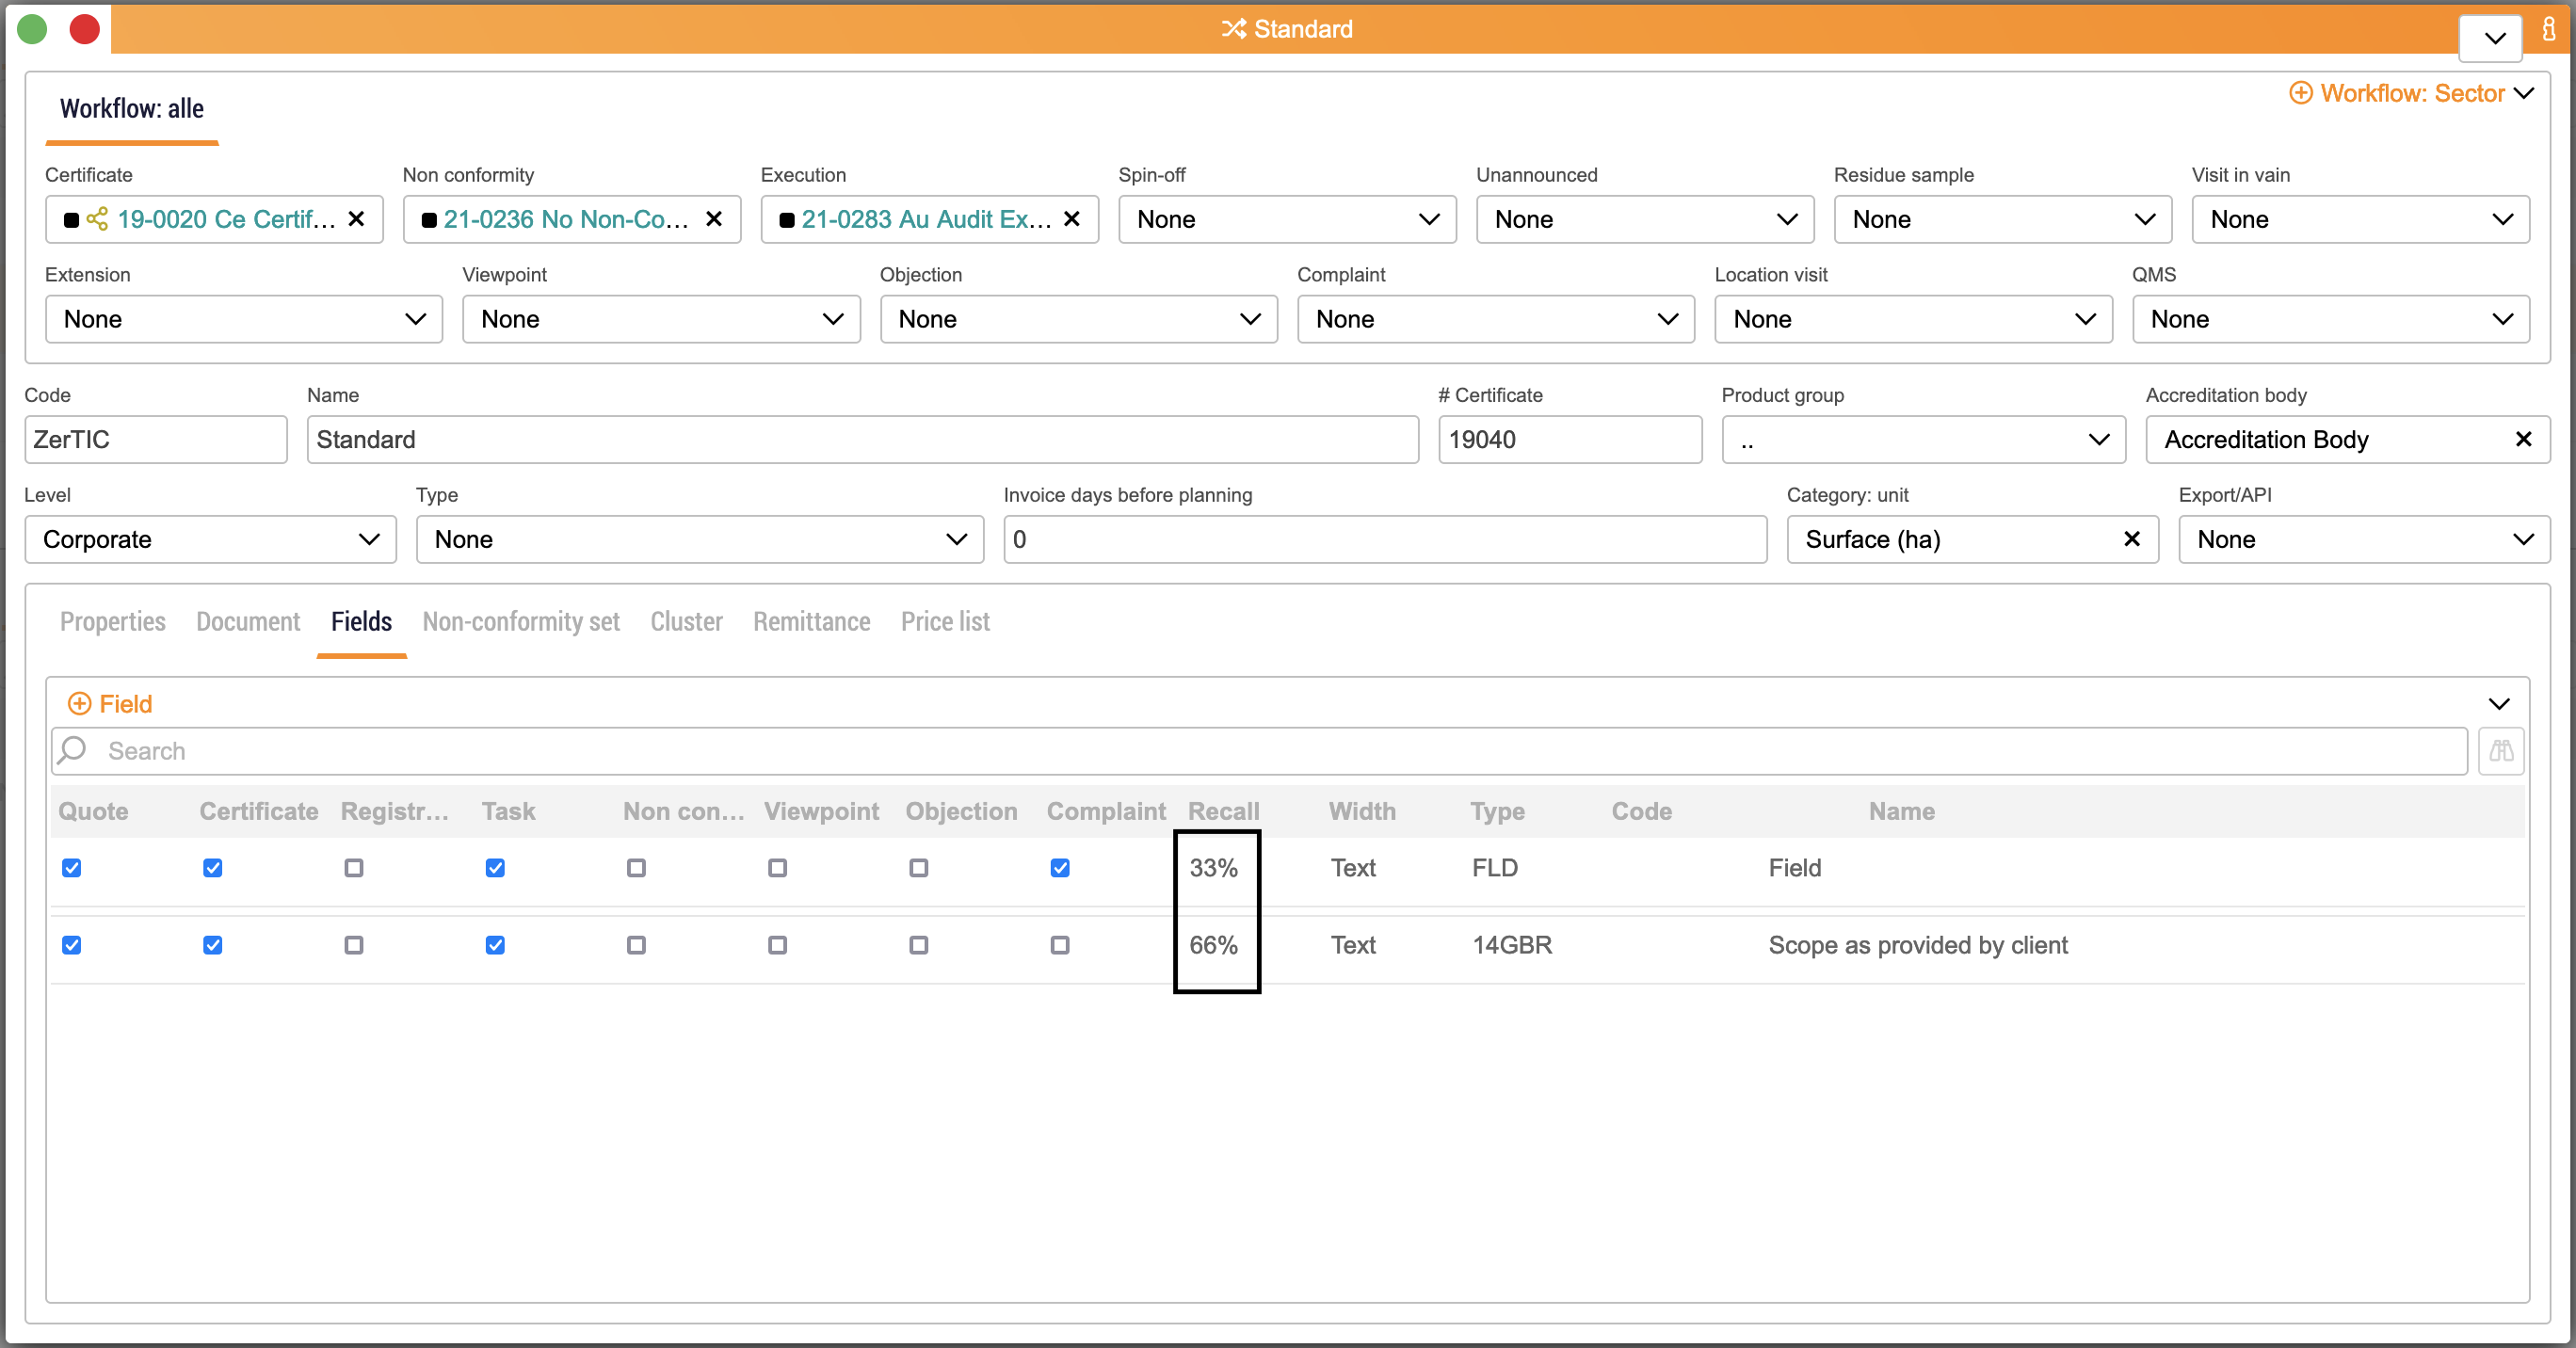The image size is (2576, 1348).
Task: Click Workflow: Sector add link
Action: point(2398,93)
